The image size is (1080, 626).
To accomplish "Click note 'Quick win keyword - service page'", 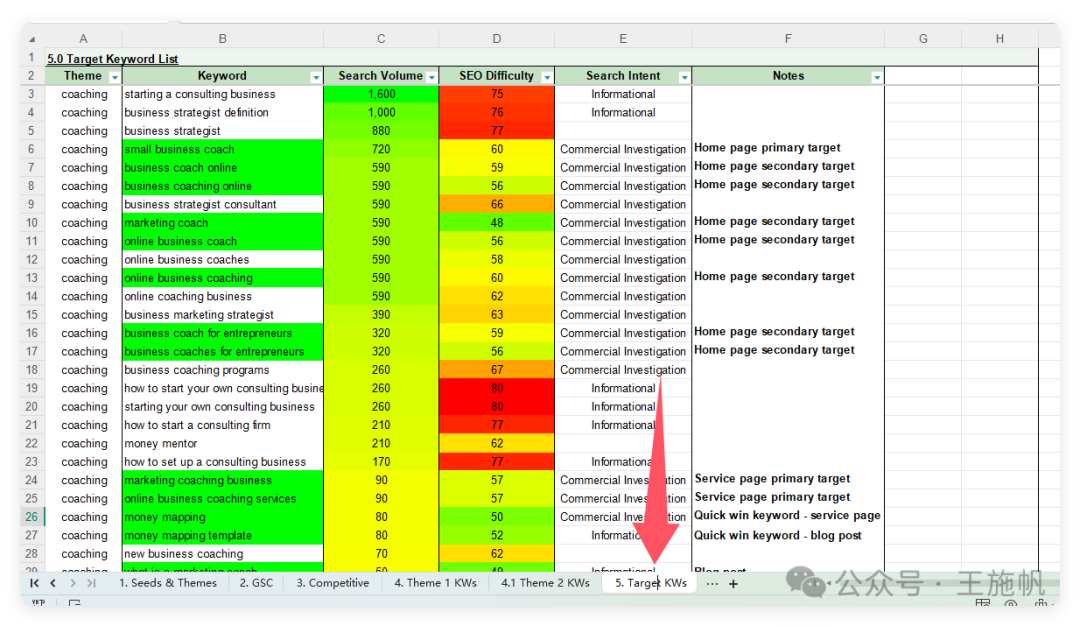I will click(787, 515).
